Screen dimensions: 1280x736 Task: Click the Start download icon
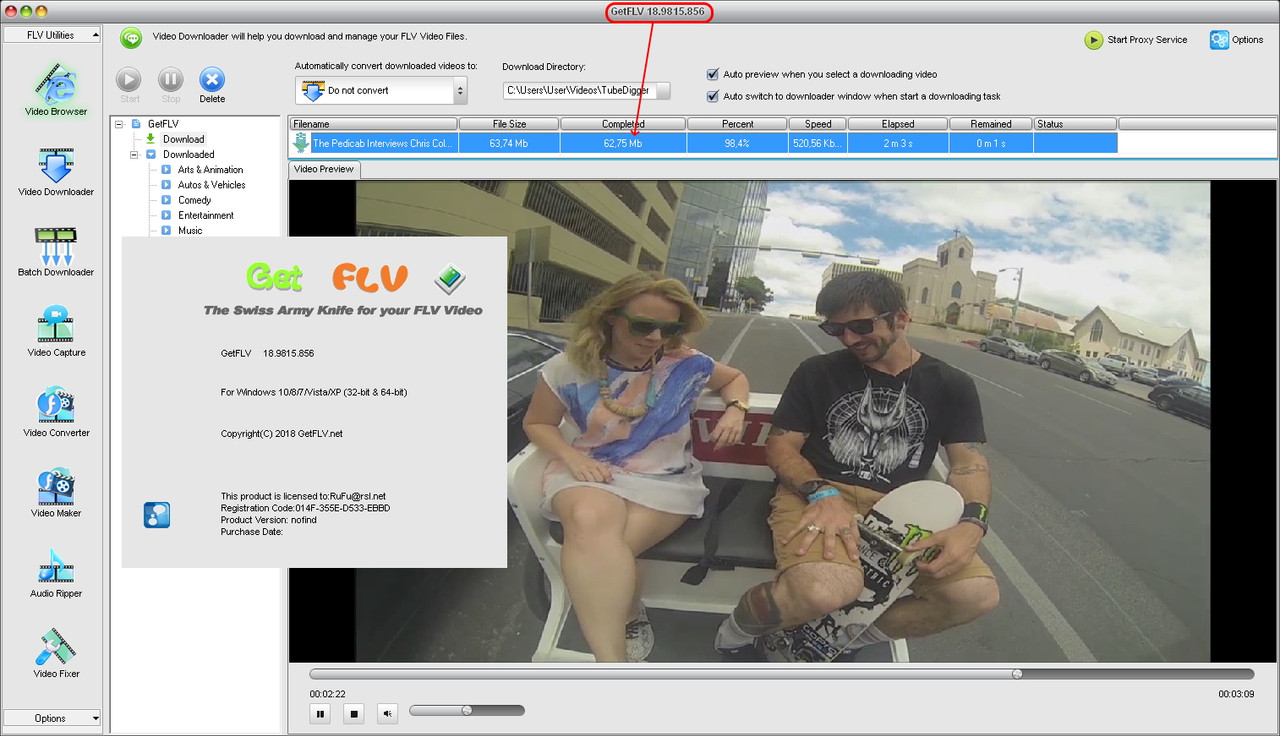click(x=129, y=80)
